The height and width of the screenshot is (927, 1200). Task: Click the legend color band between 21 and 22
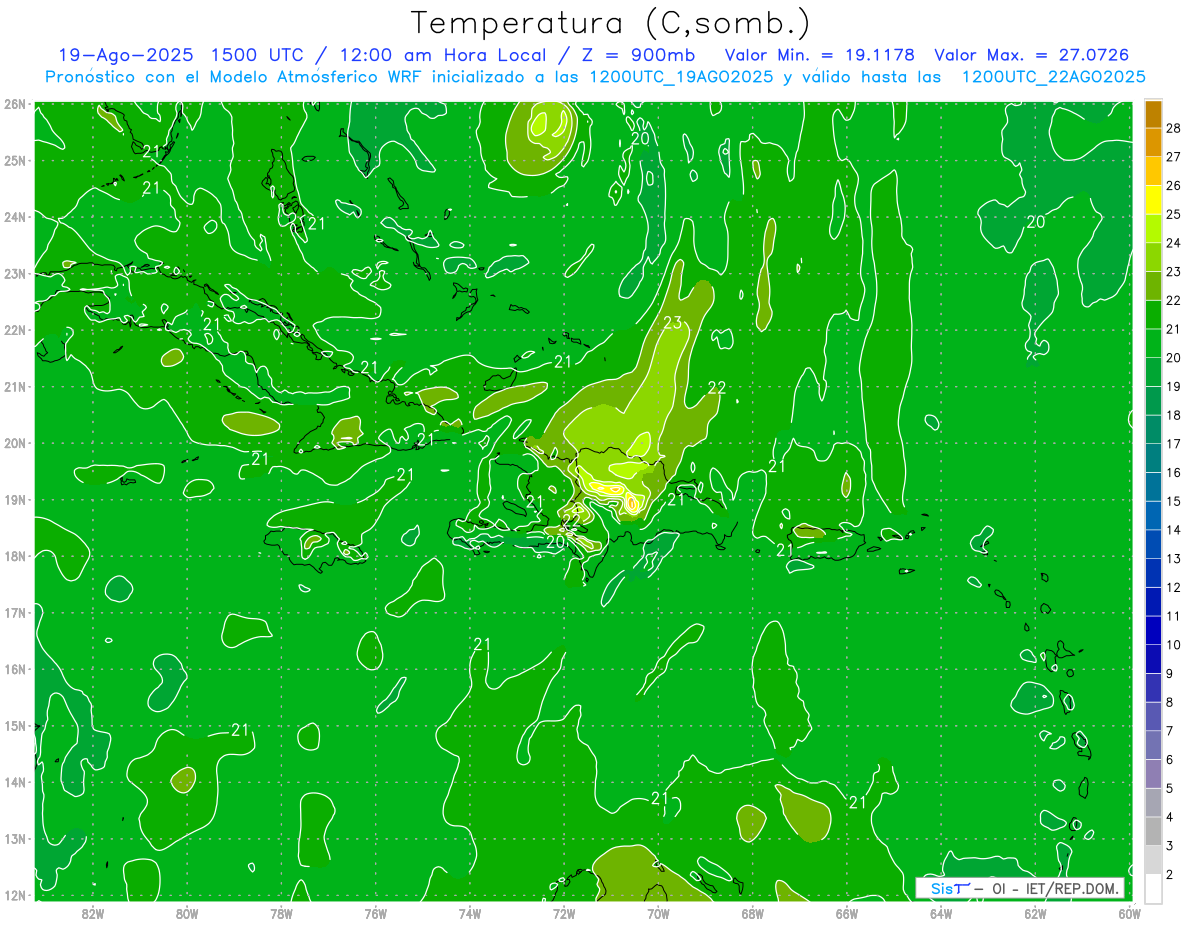[x=1153, y=314]
